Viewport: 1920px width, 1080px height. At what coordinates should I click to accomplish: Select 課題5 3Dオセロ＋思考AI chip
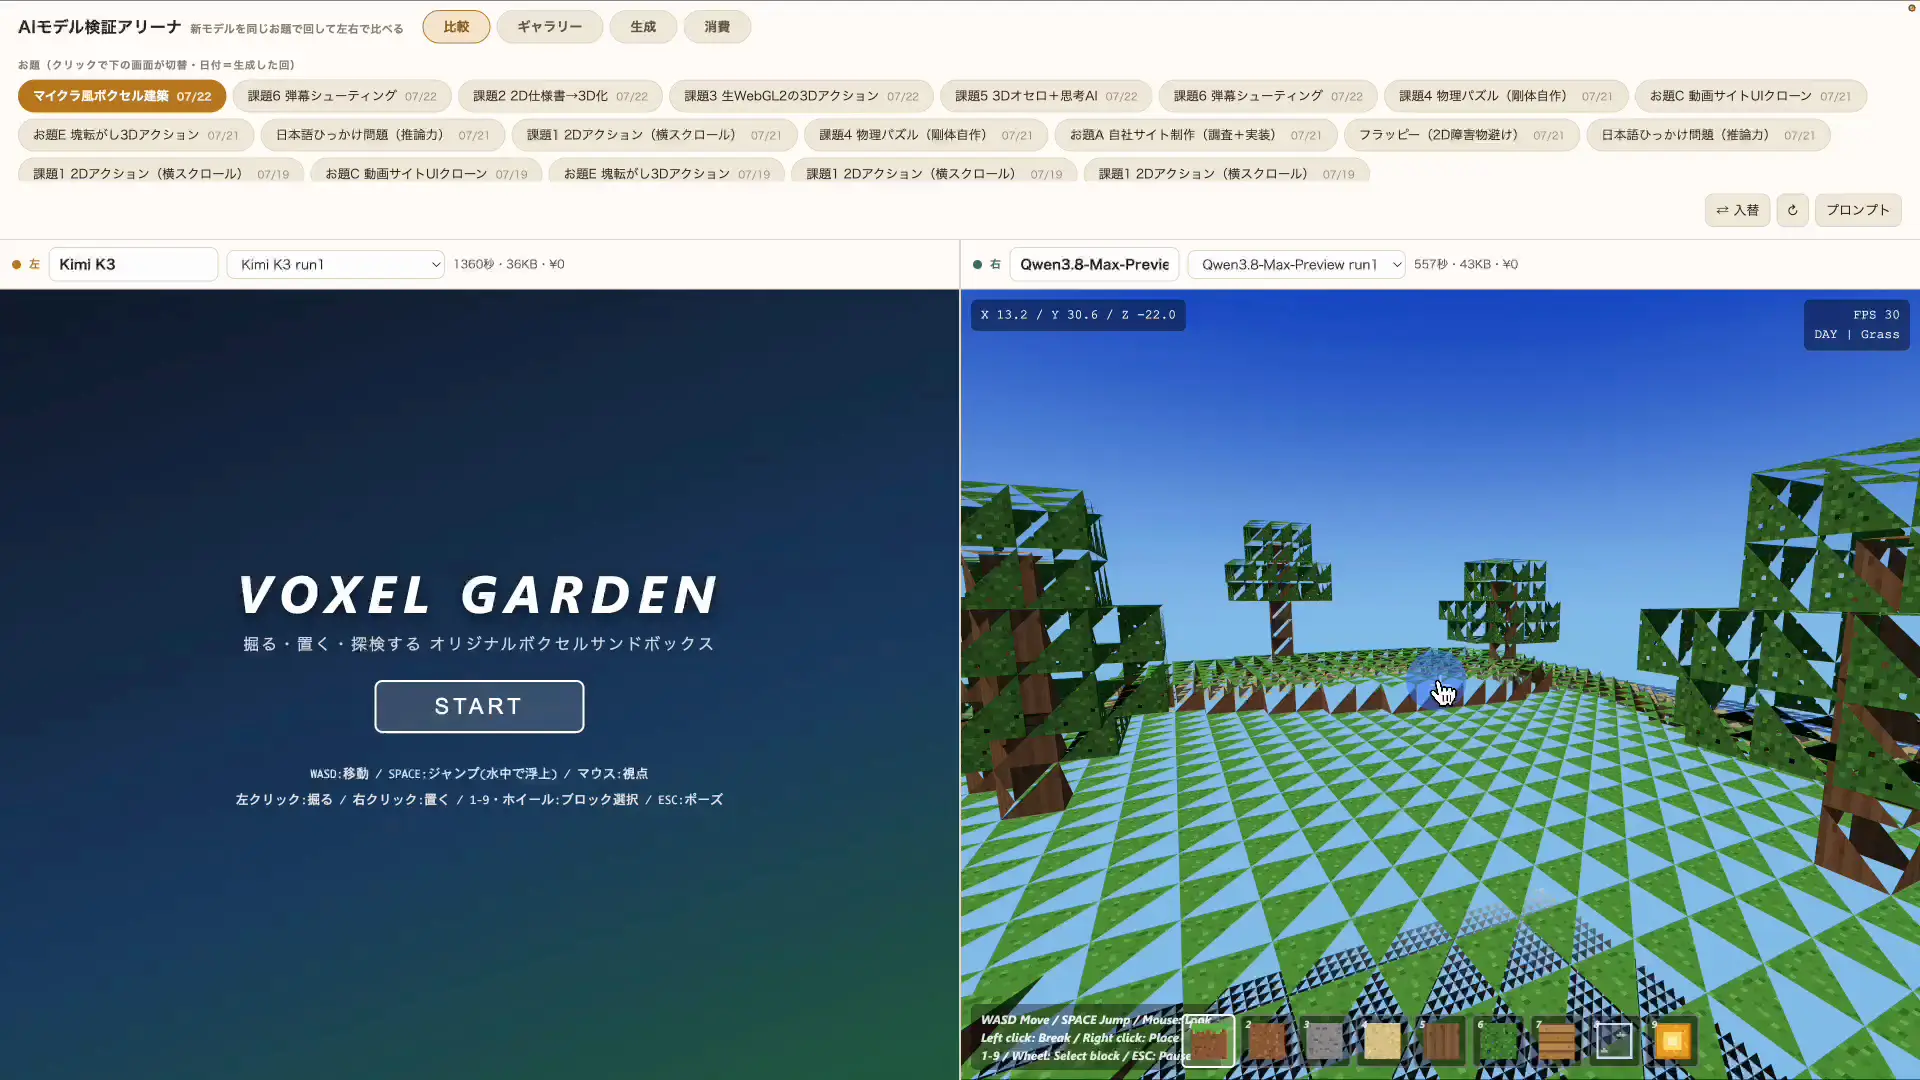tap(1046, 96)
